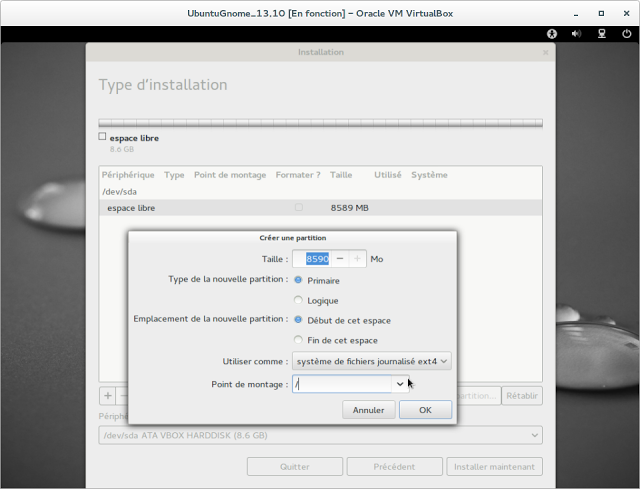The height and width of the screenshot is (489, 640).
Task: Close the VirtualBox window
Action: 627,13
